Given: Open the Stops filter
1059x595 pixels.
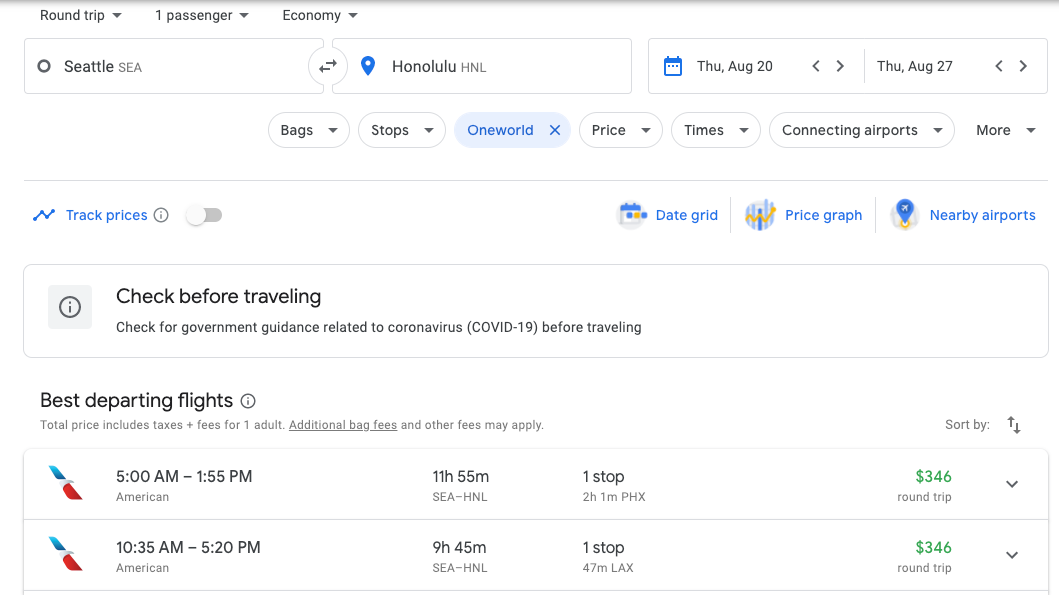Looking at the screenshot, I should pyautogui.click(x=401, y=130).
